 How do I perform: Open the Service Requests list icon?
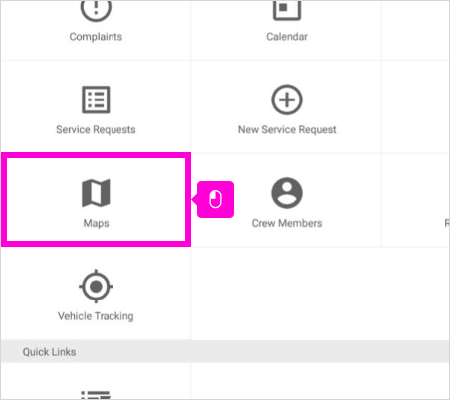pos(96,100)
